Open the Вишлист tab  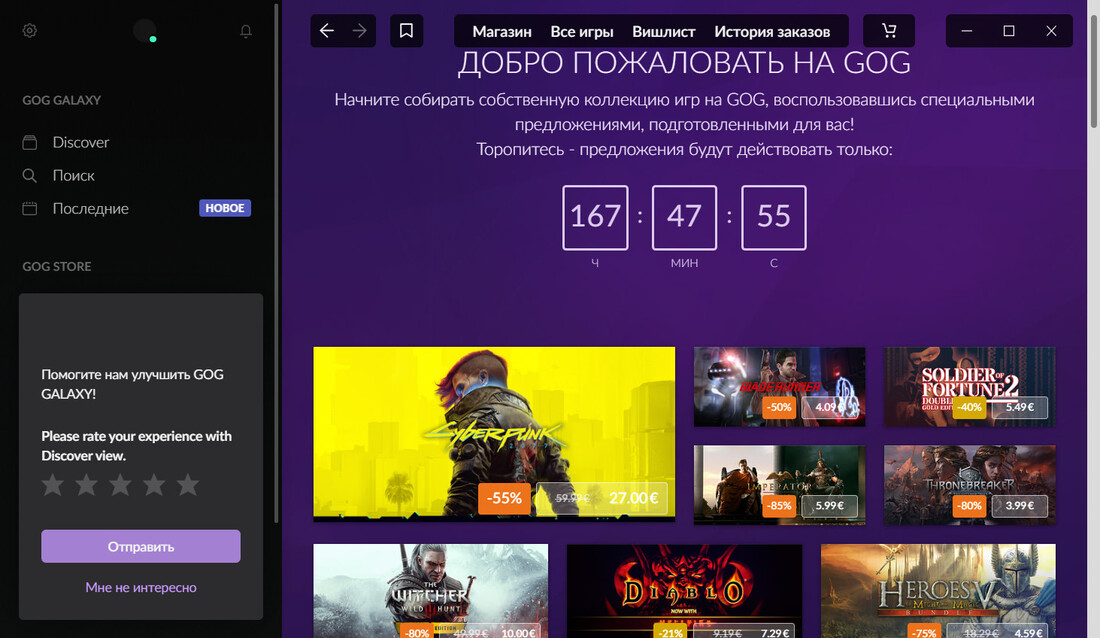click(x=664, y=32)
